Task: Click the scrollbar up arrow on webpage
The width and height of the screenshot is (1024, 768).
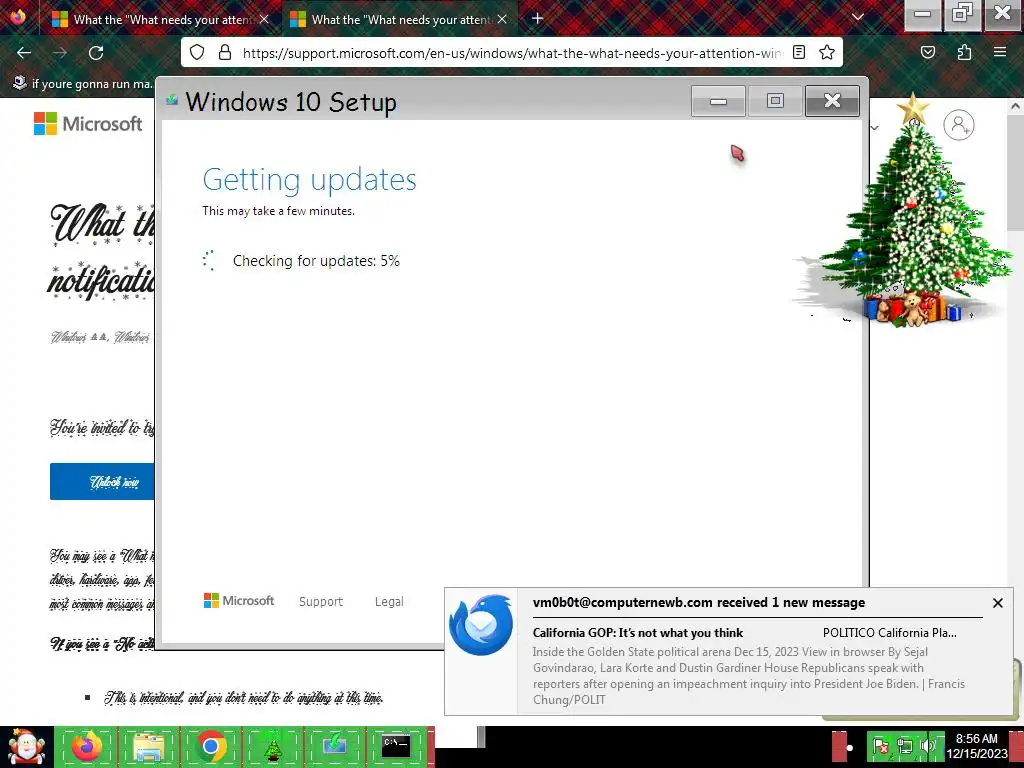Action: [x=1016, y=105]
